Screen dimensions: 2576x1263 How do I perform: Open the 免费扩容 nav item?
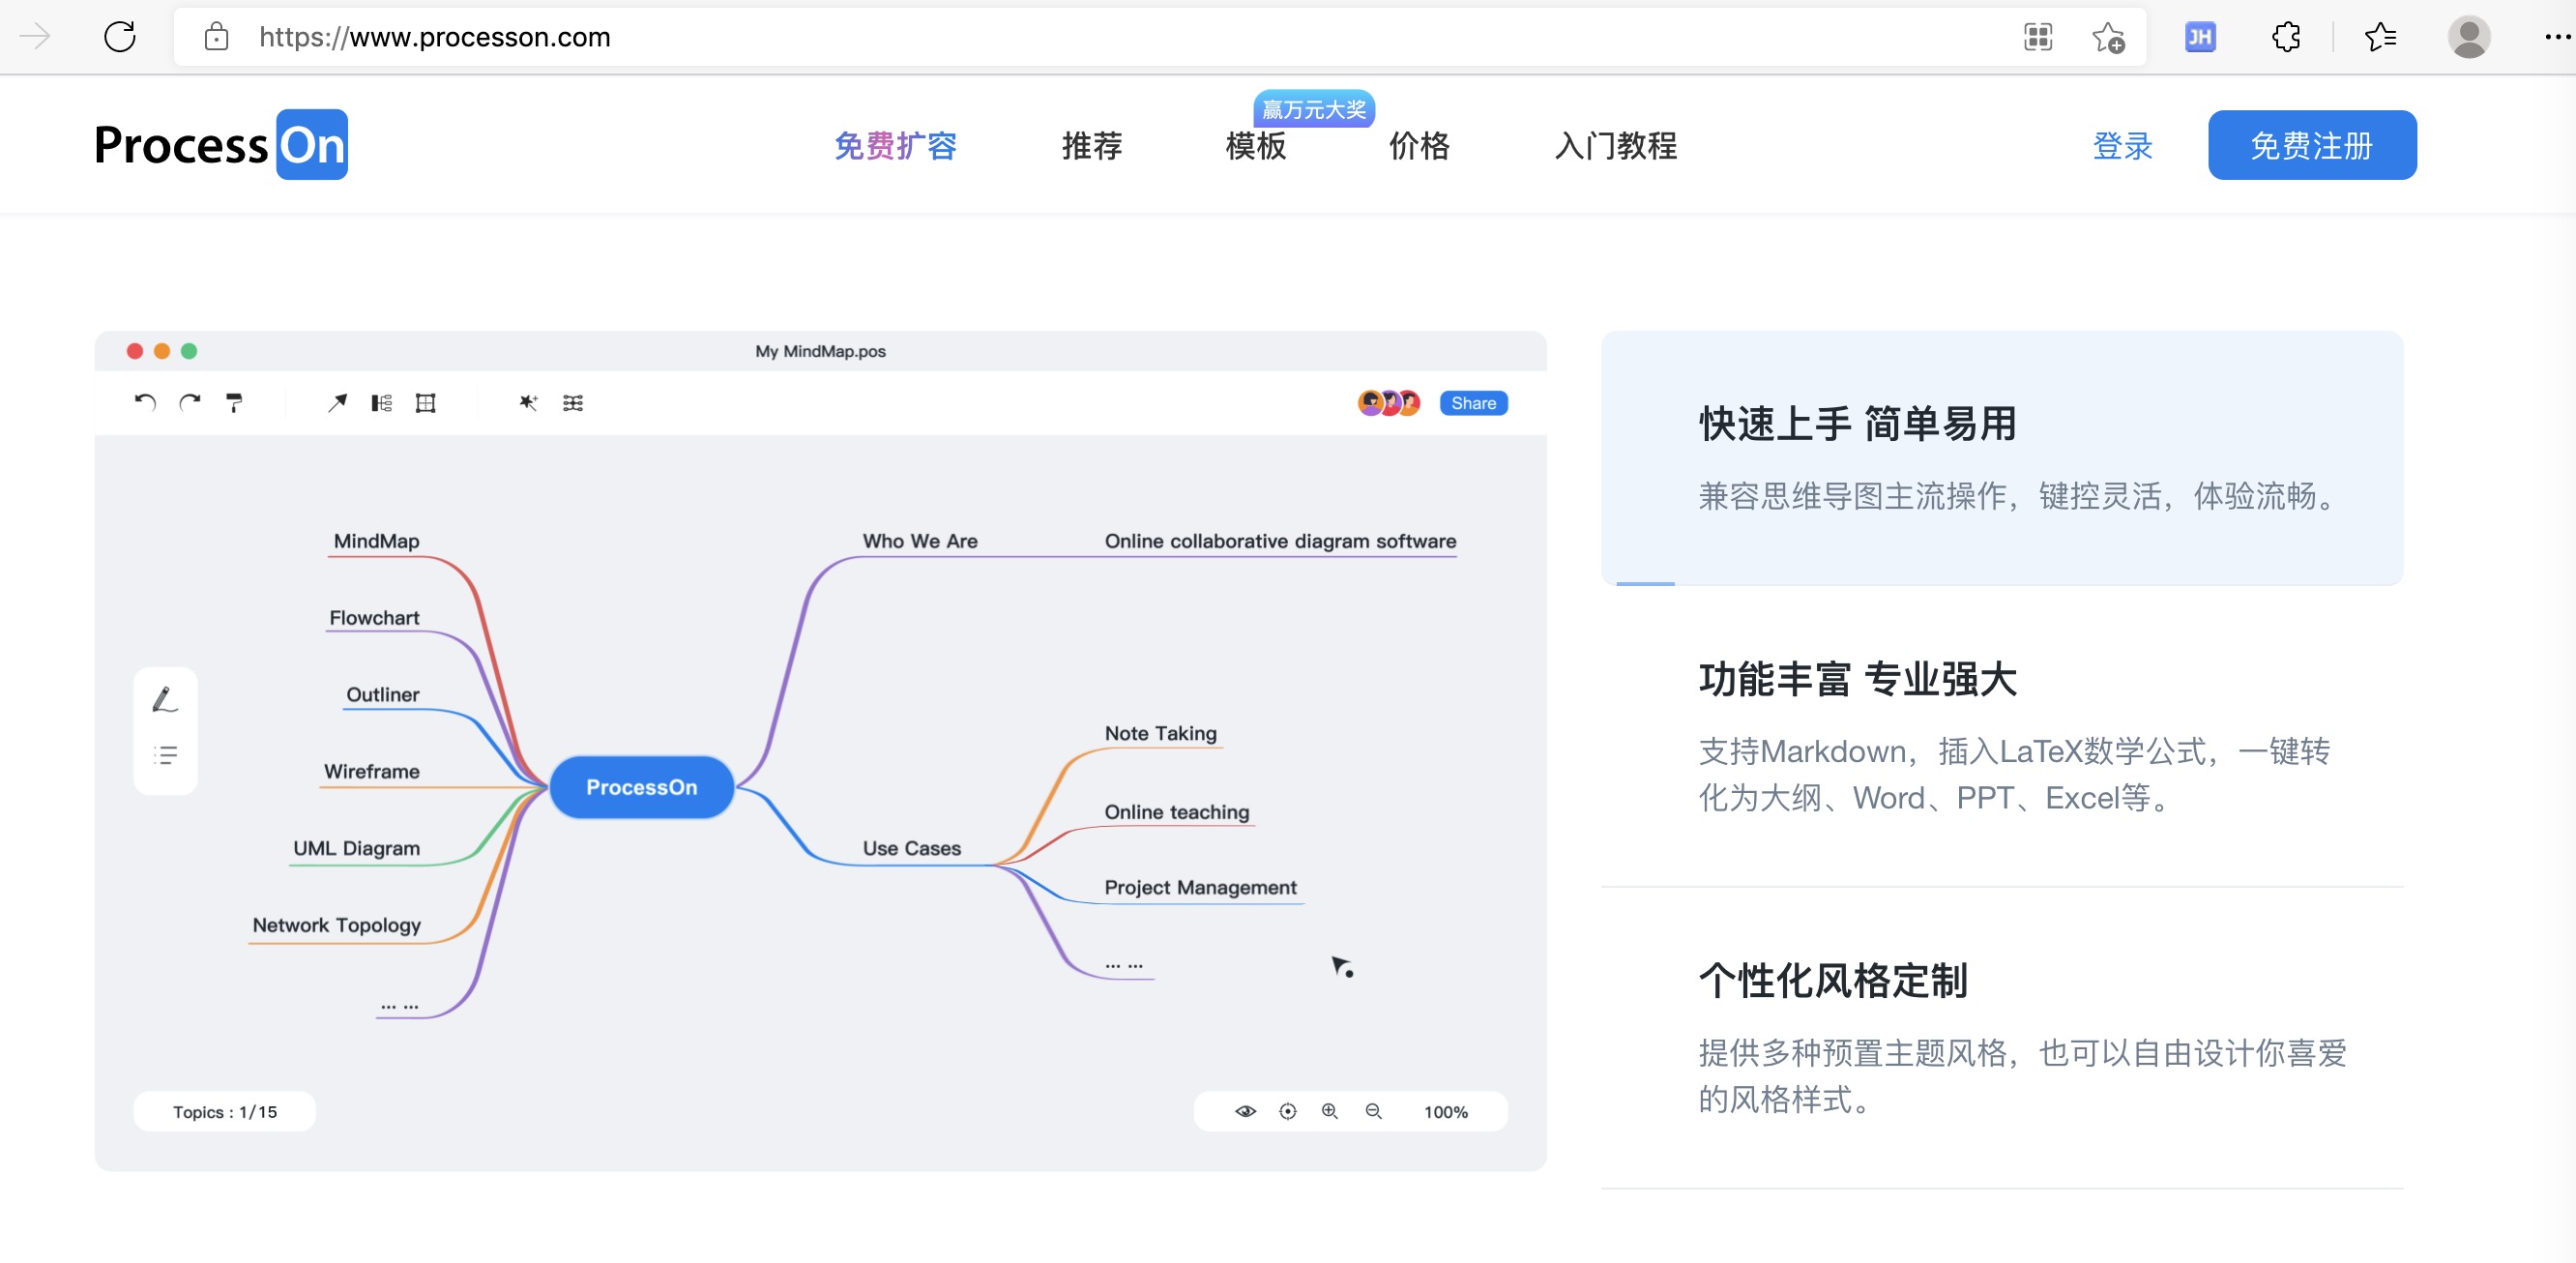point(895,146)
